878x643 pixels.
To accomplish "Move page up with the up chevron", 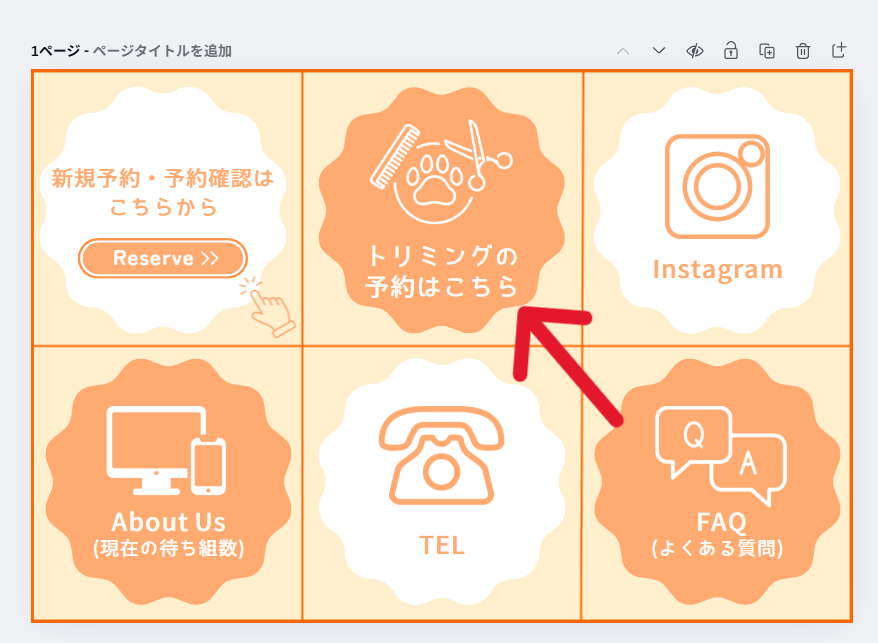I will 623,51.
